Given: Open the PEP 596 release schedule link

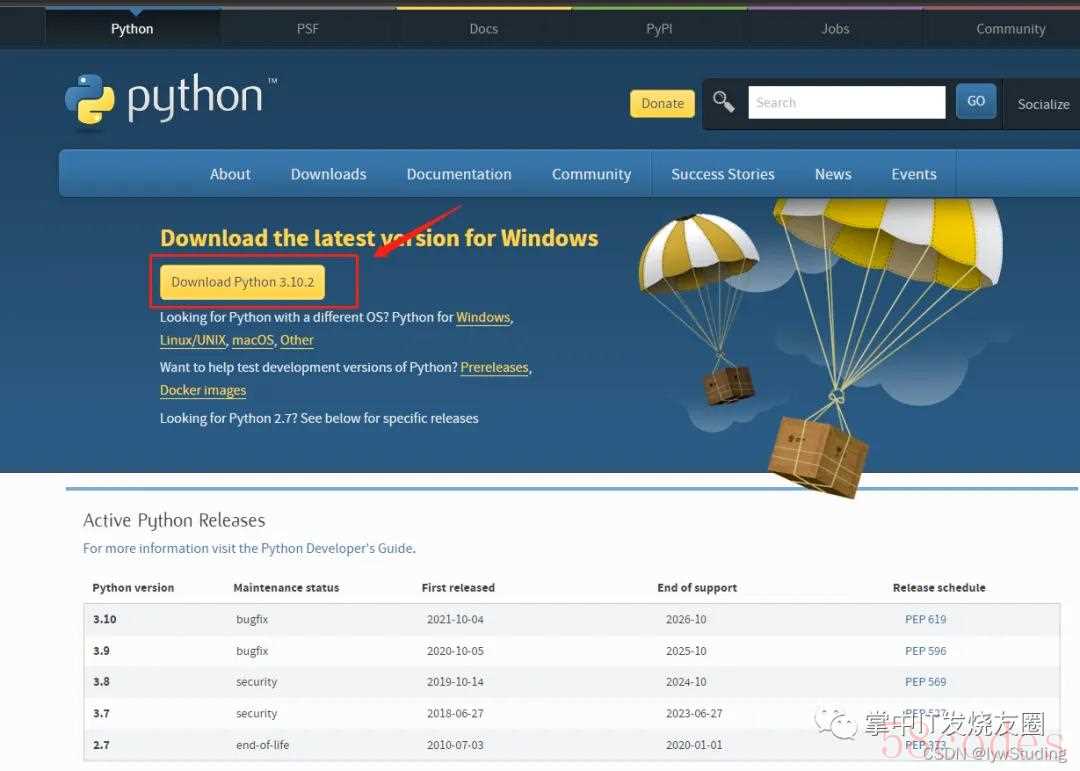Looking at the screenshot, I should tap(926, 651).
